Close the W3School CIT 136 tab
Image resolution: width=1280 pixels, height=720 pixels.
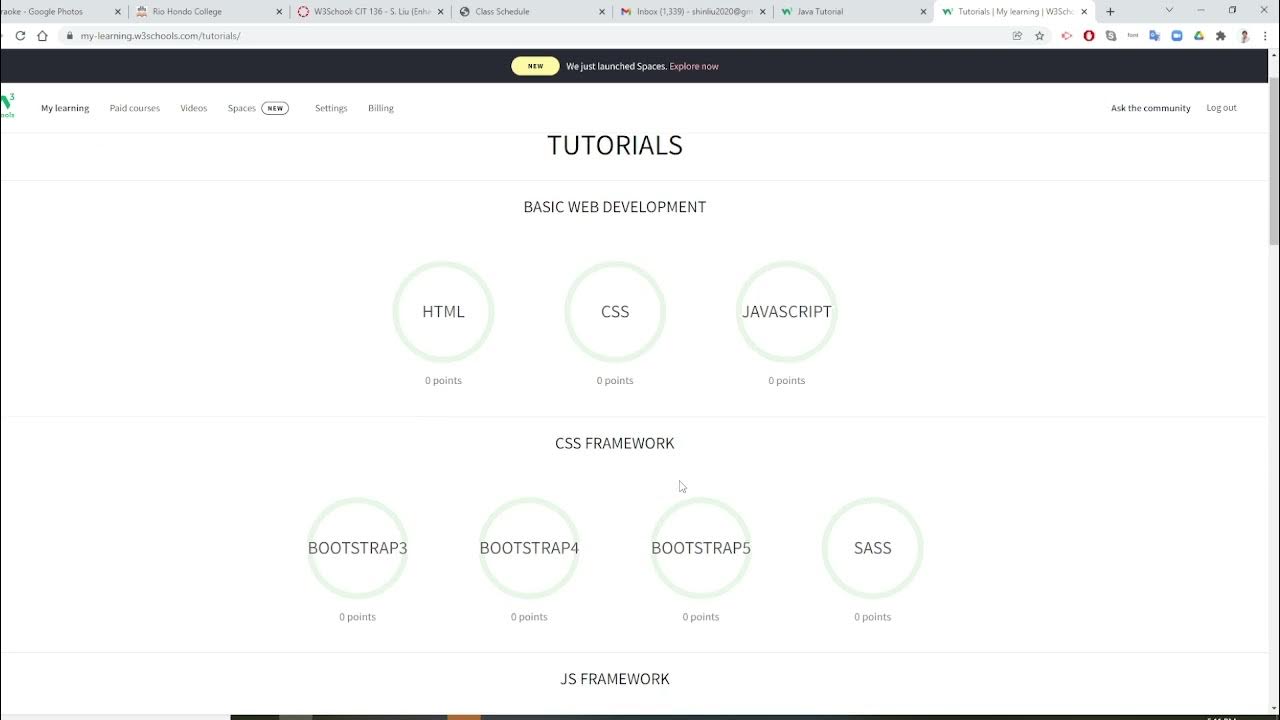click(441, 12)
